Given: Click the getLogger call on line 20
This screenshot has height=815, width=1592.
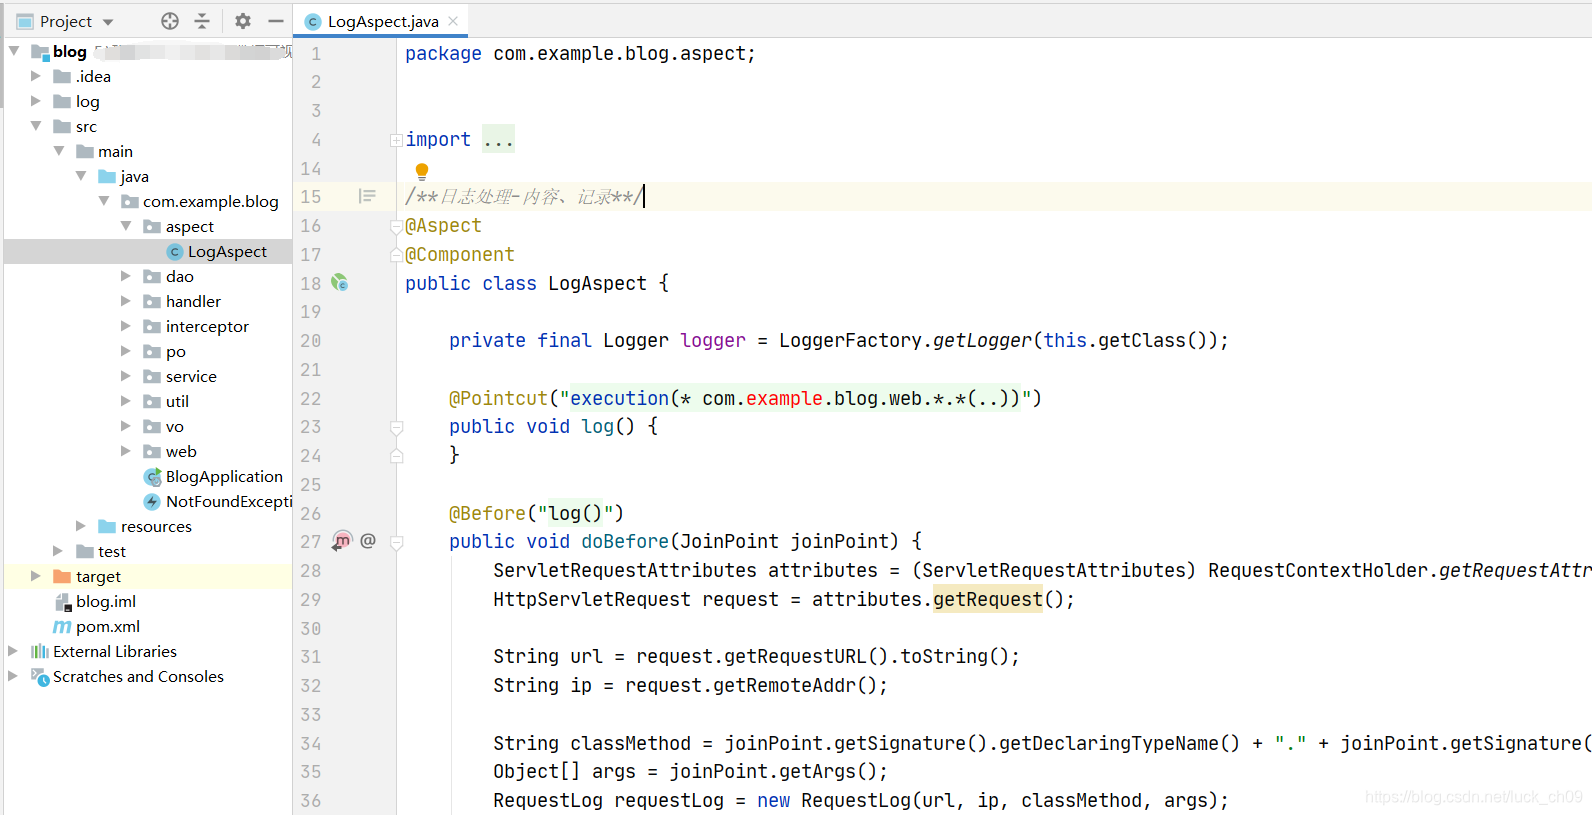Looking at the screenshot, I should point(982,341).
